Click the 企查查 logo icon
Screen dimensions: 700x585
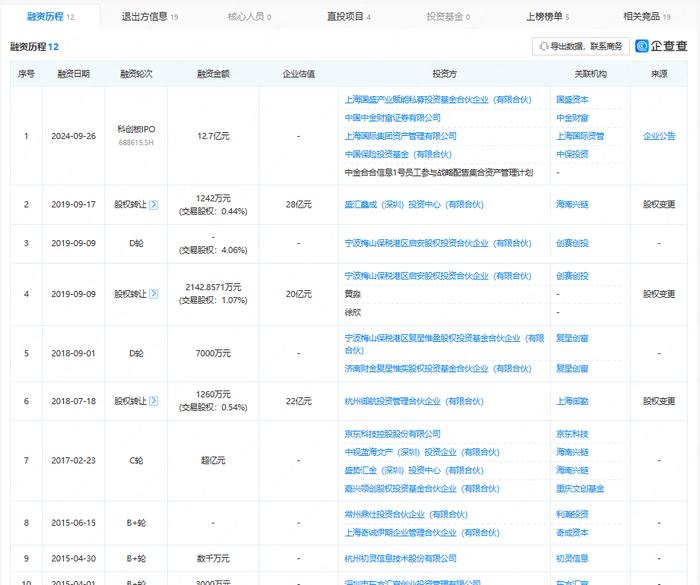point(642,46)
